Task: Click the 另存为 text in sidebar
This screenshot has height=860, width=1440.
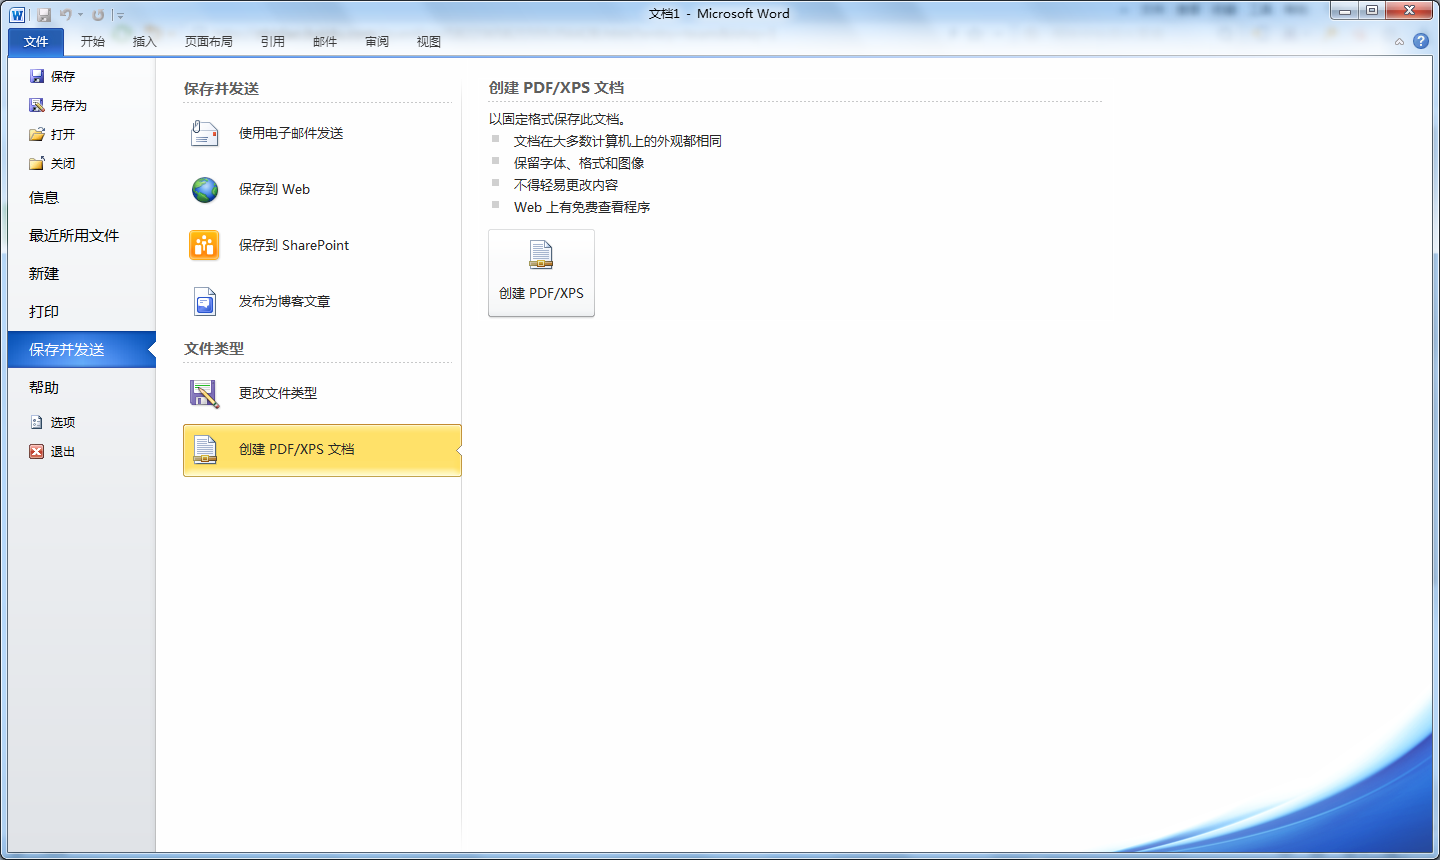Action: 69,105
